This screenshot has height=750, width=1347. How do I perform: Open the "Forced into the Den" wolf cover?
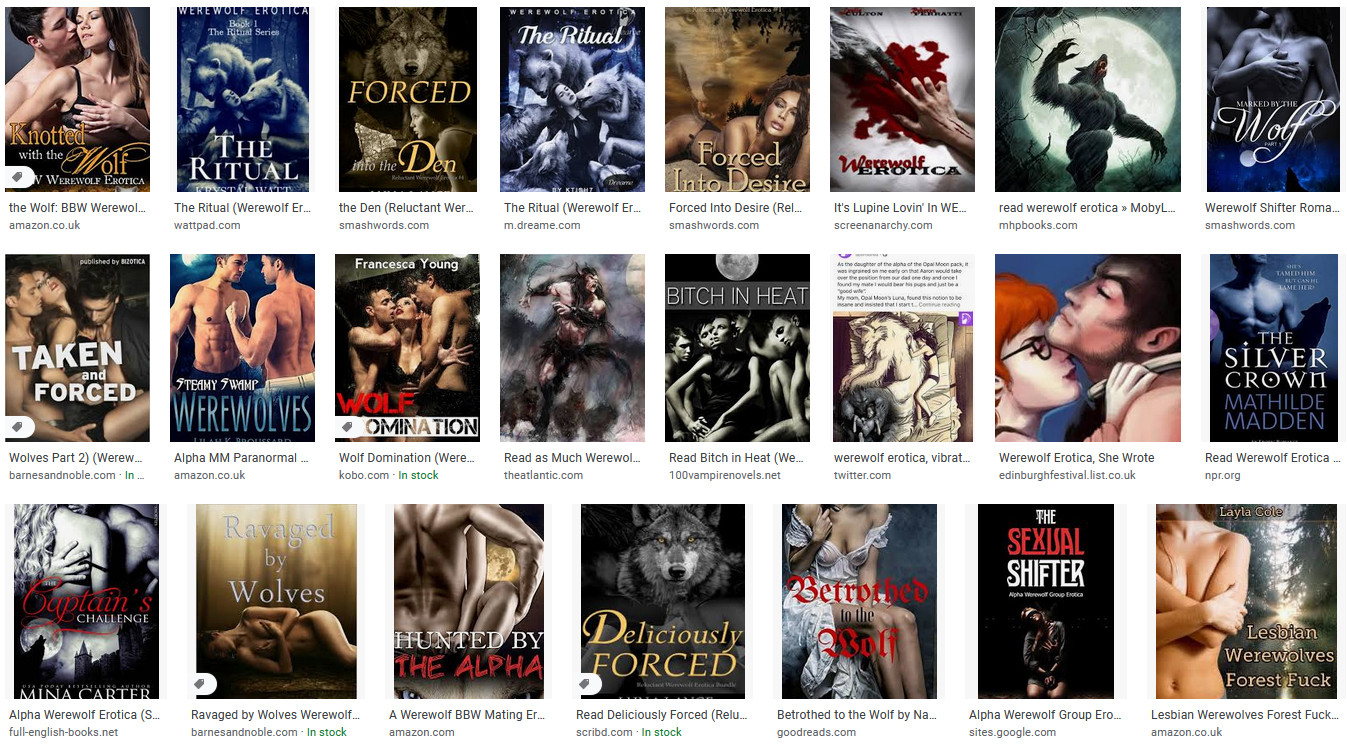pos(407,99)
